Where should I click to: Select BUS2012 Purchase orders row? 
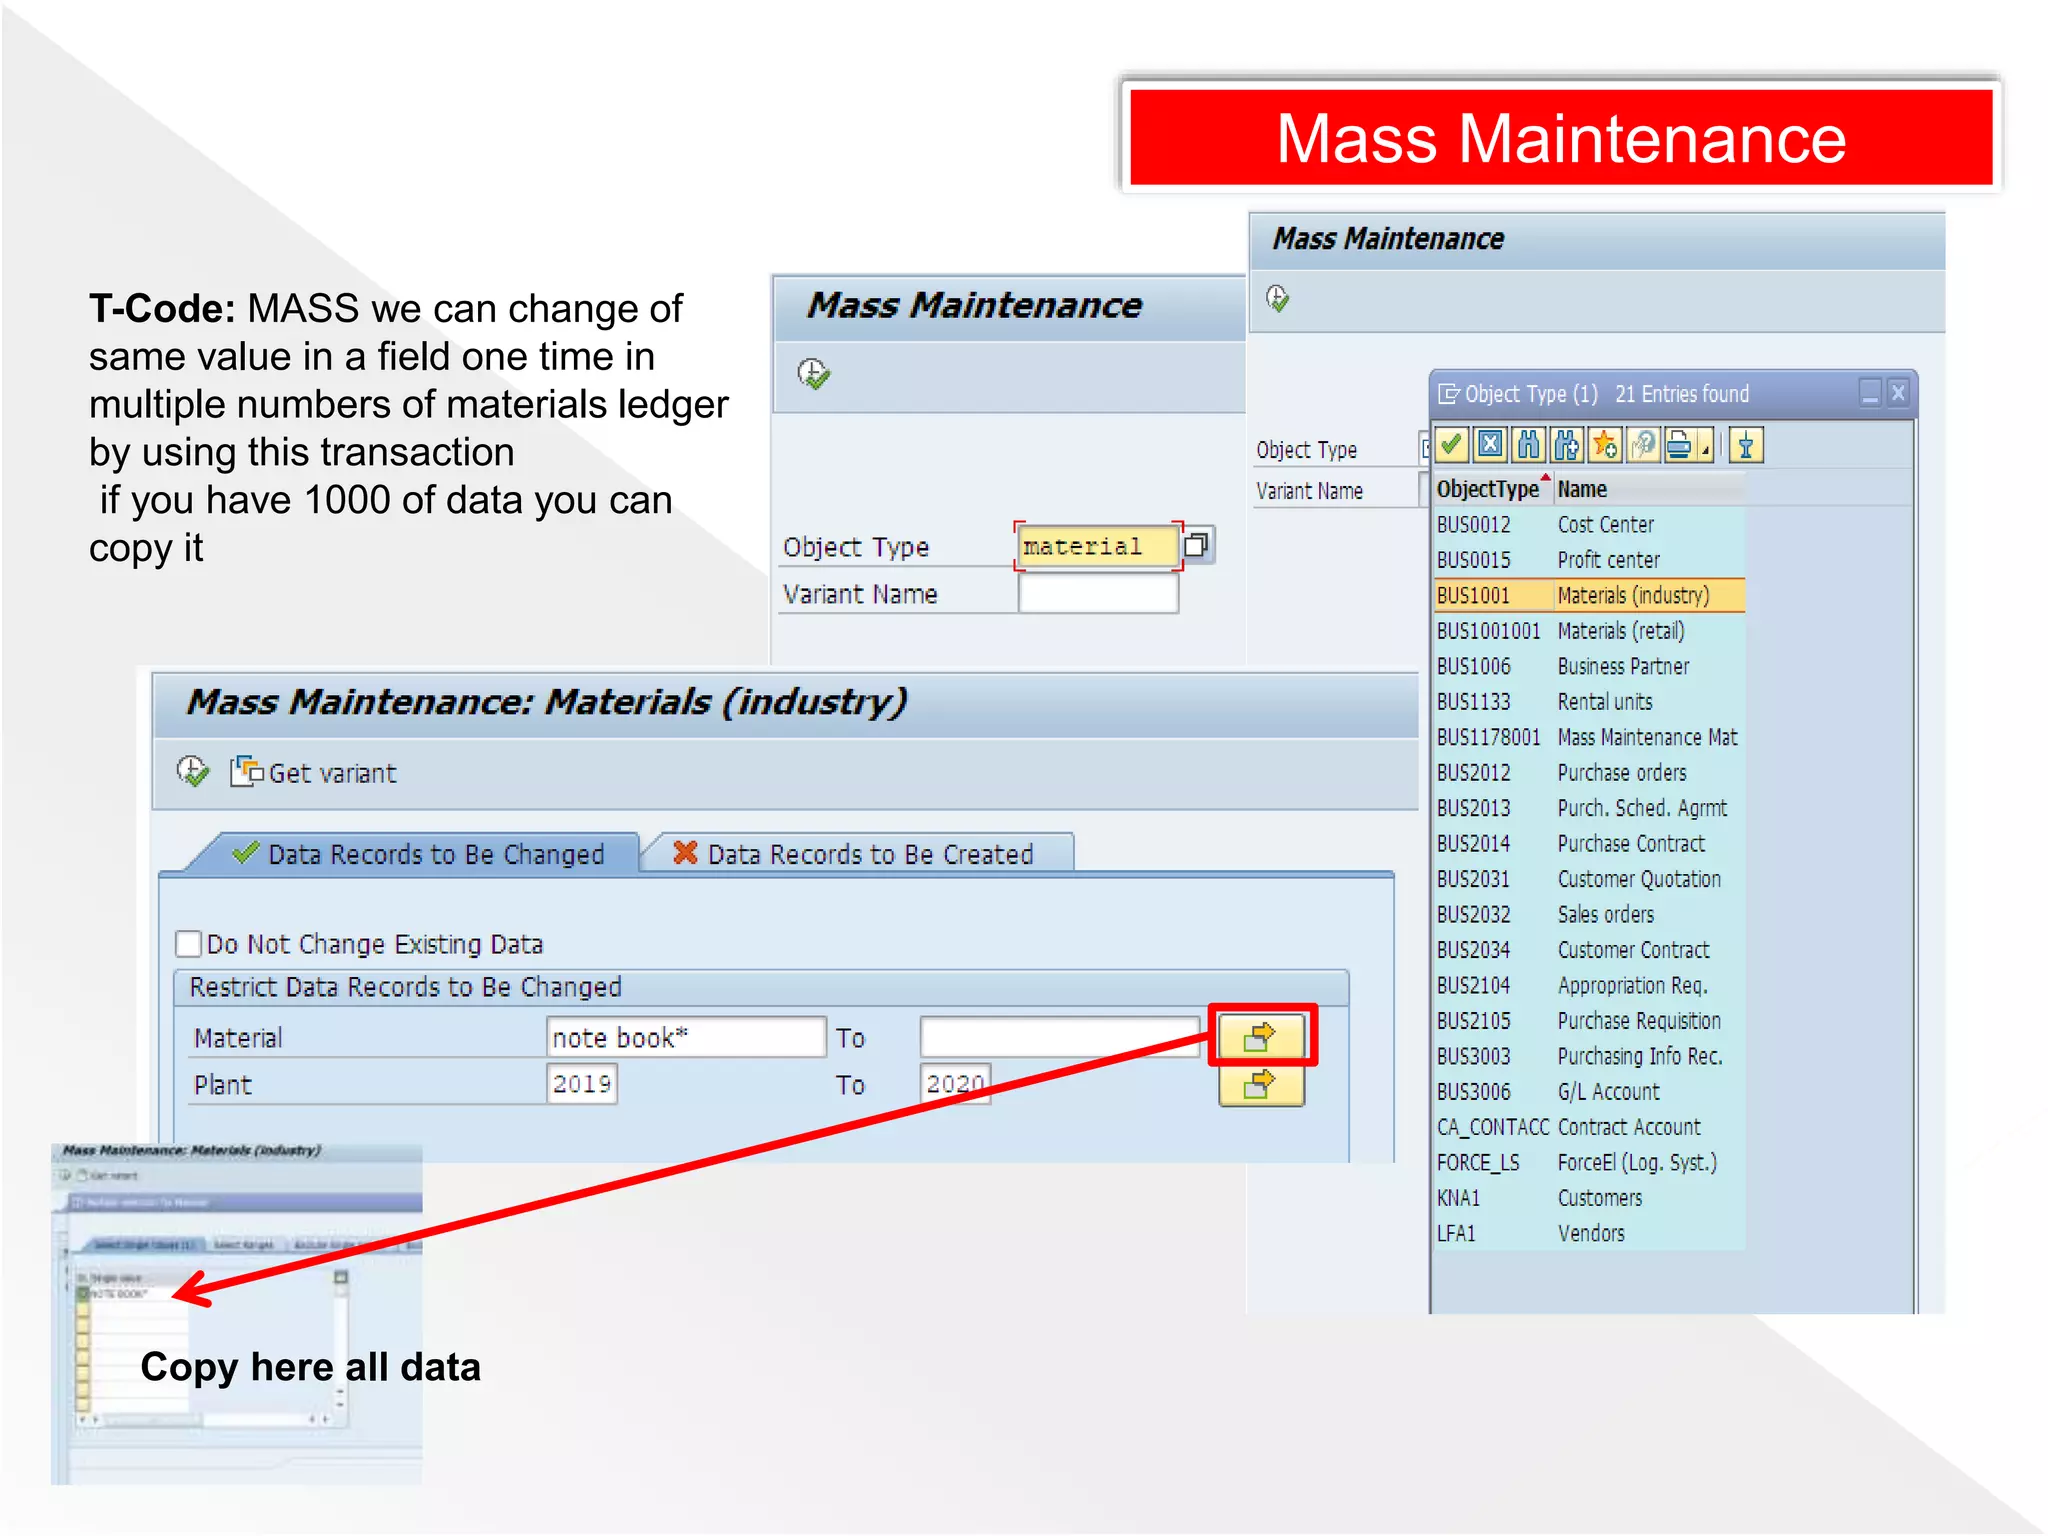[x=1589, y=773]
